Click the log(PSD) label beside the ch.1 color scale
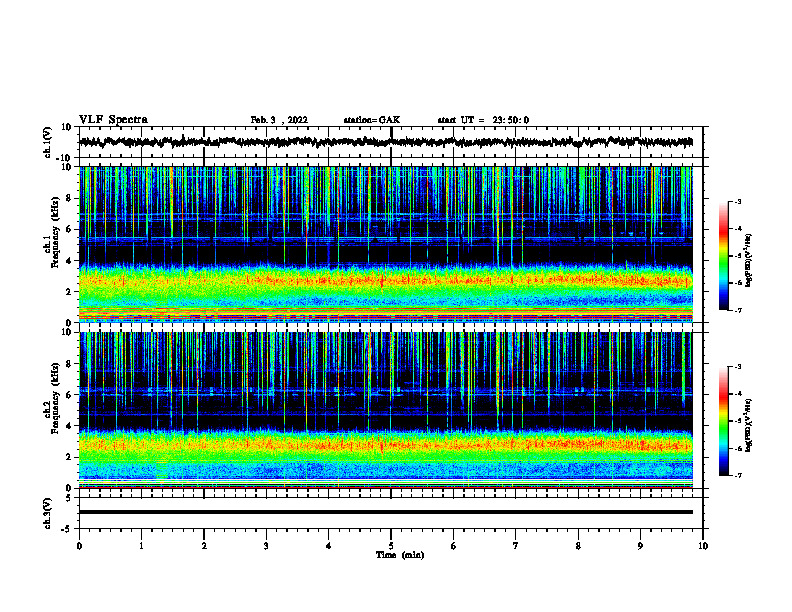The image size is (792, 612). pos(749,261)
